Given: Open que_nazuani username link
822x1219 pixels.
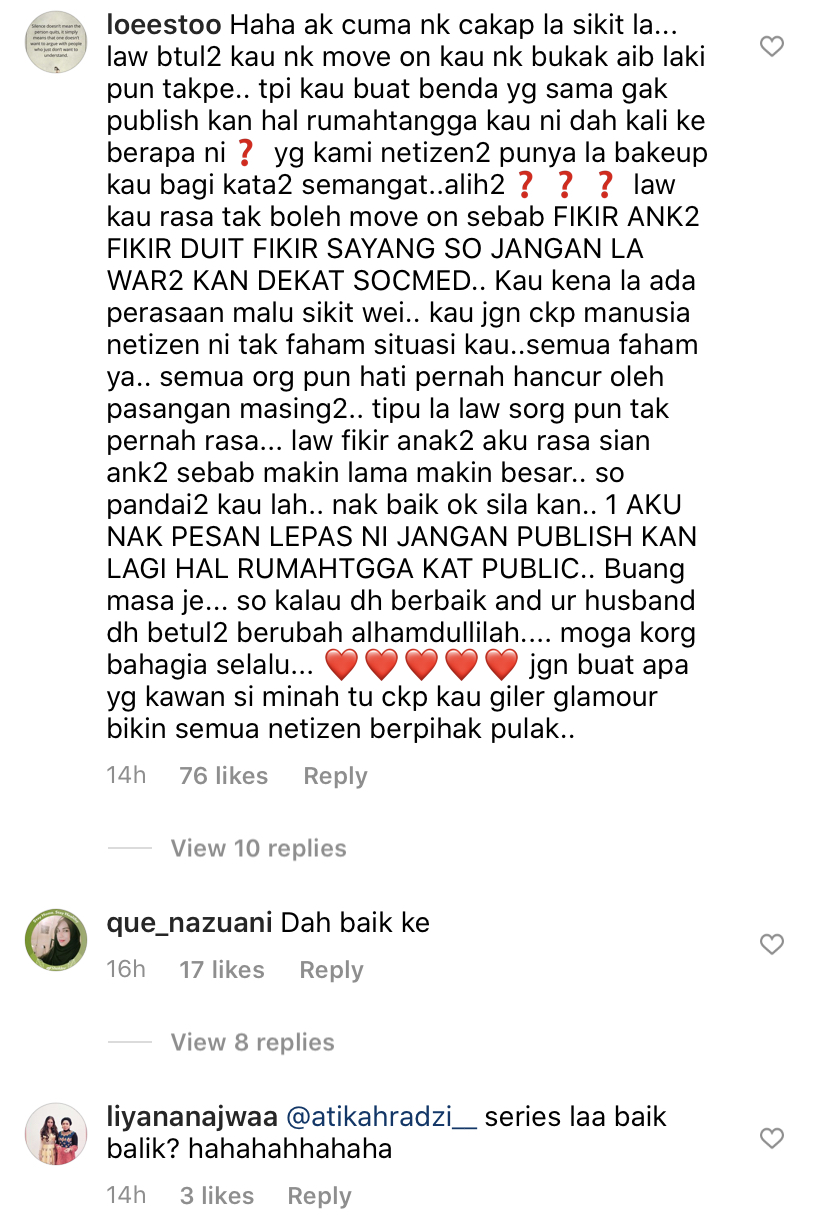Looking at the screenshot, I should [190, 922].
